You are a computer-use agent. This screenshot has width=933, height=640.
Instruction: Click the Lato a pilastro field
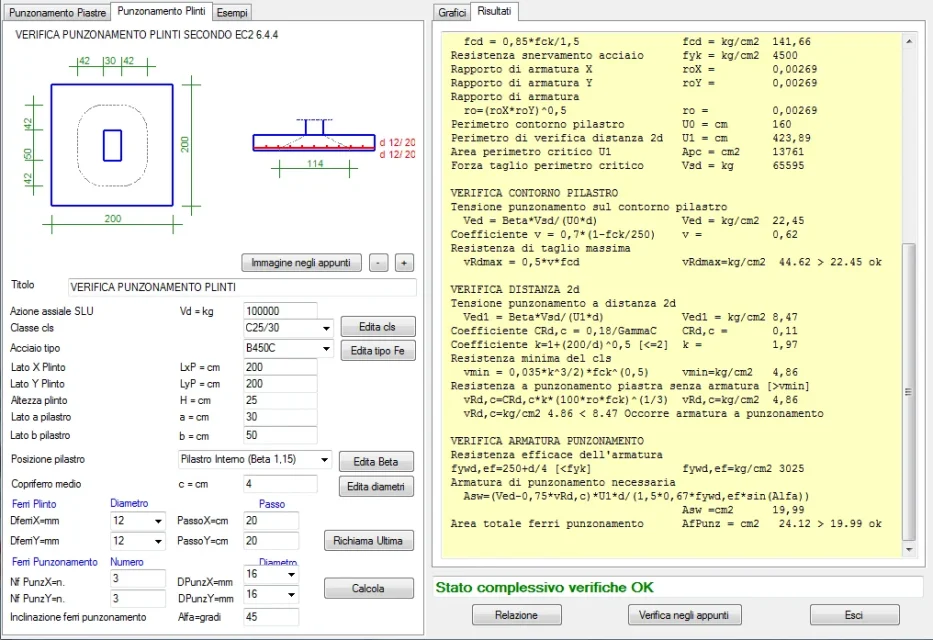(x=280, y=417)
